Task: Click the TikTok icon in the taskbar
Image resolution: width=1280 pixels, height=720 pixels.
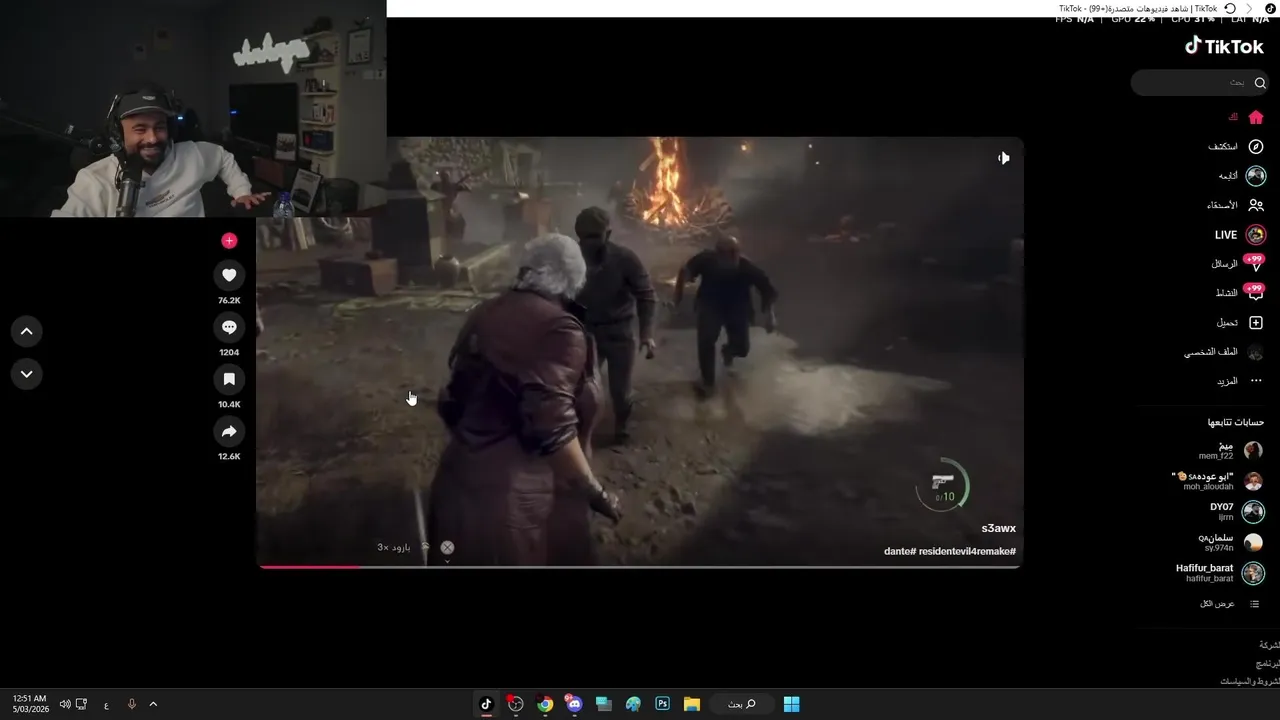Action: 486,704
